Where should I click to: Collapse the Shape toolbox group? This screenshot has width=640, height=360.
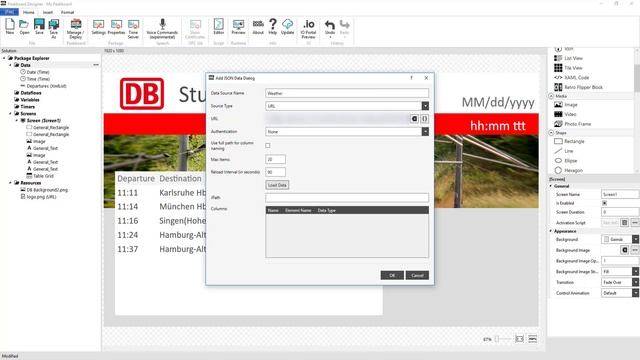coord(551,133)
